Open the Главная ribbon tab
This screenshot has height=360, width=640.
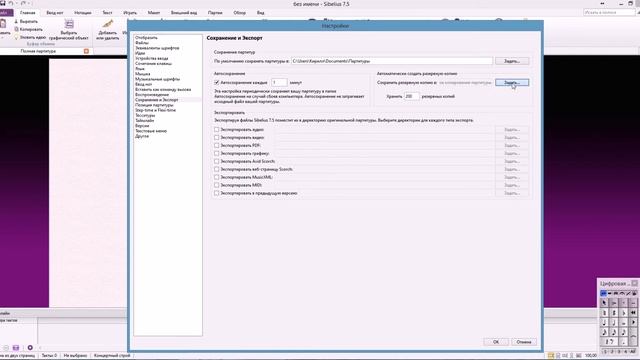tap(28, 13)
